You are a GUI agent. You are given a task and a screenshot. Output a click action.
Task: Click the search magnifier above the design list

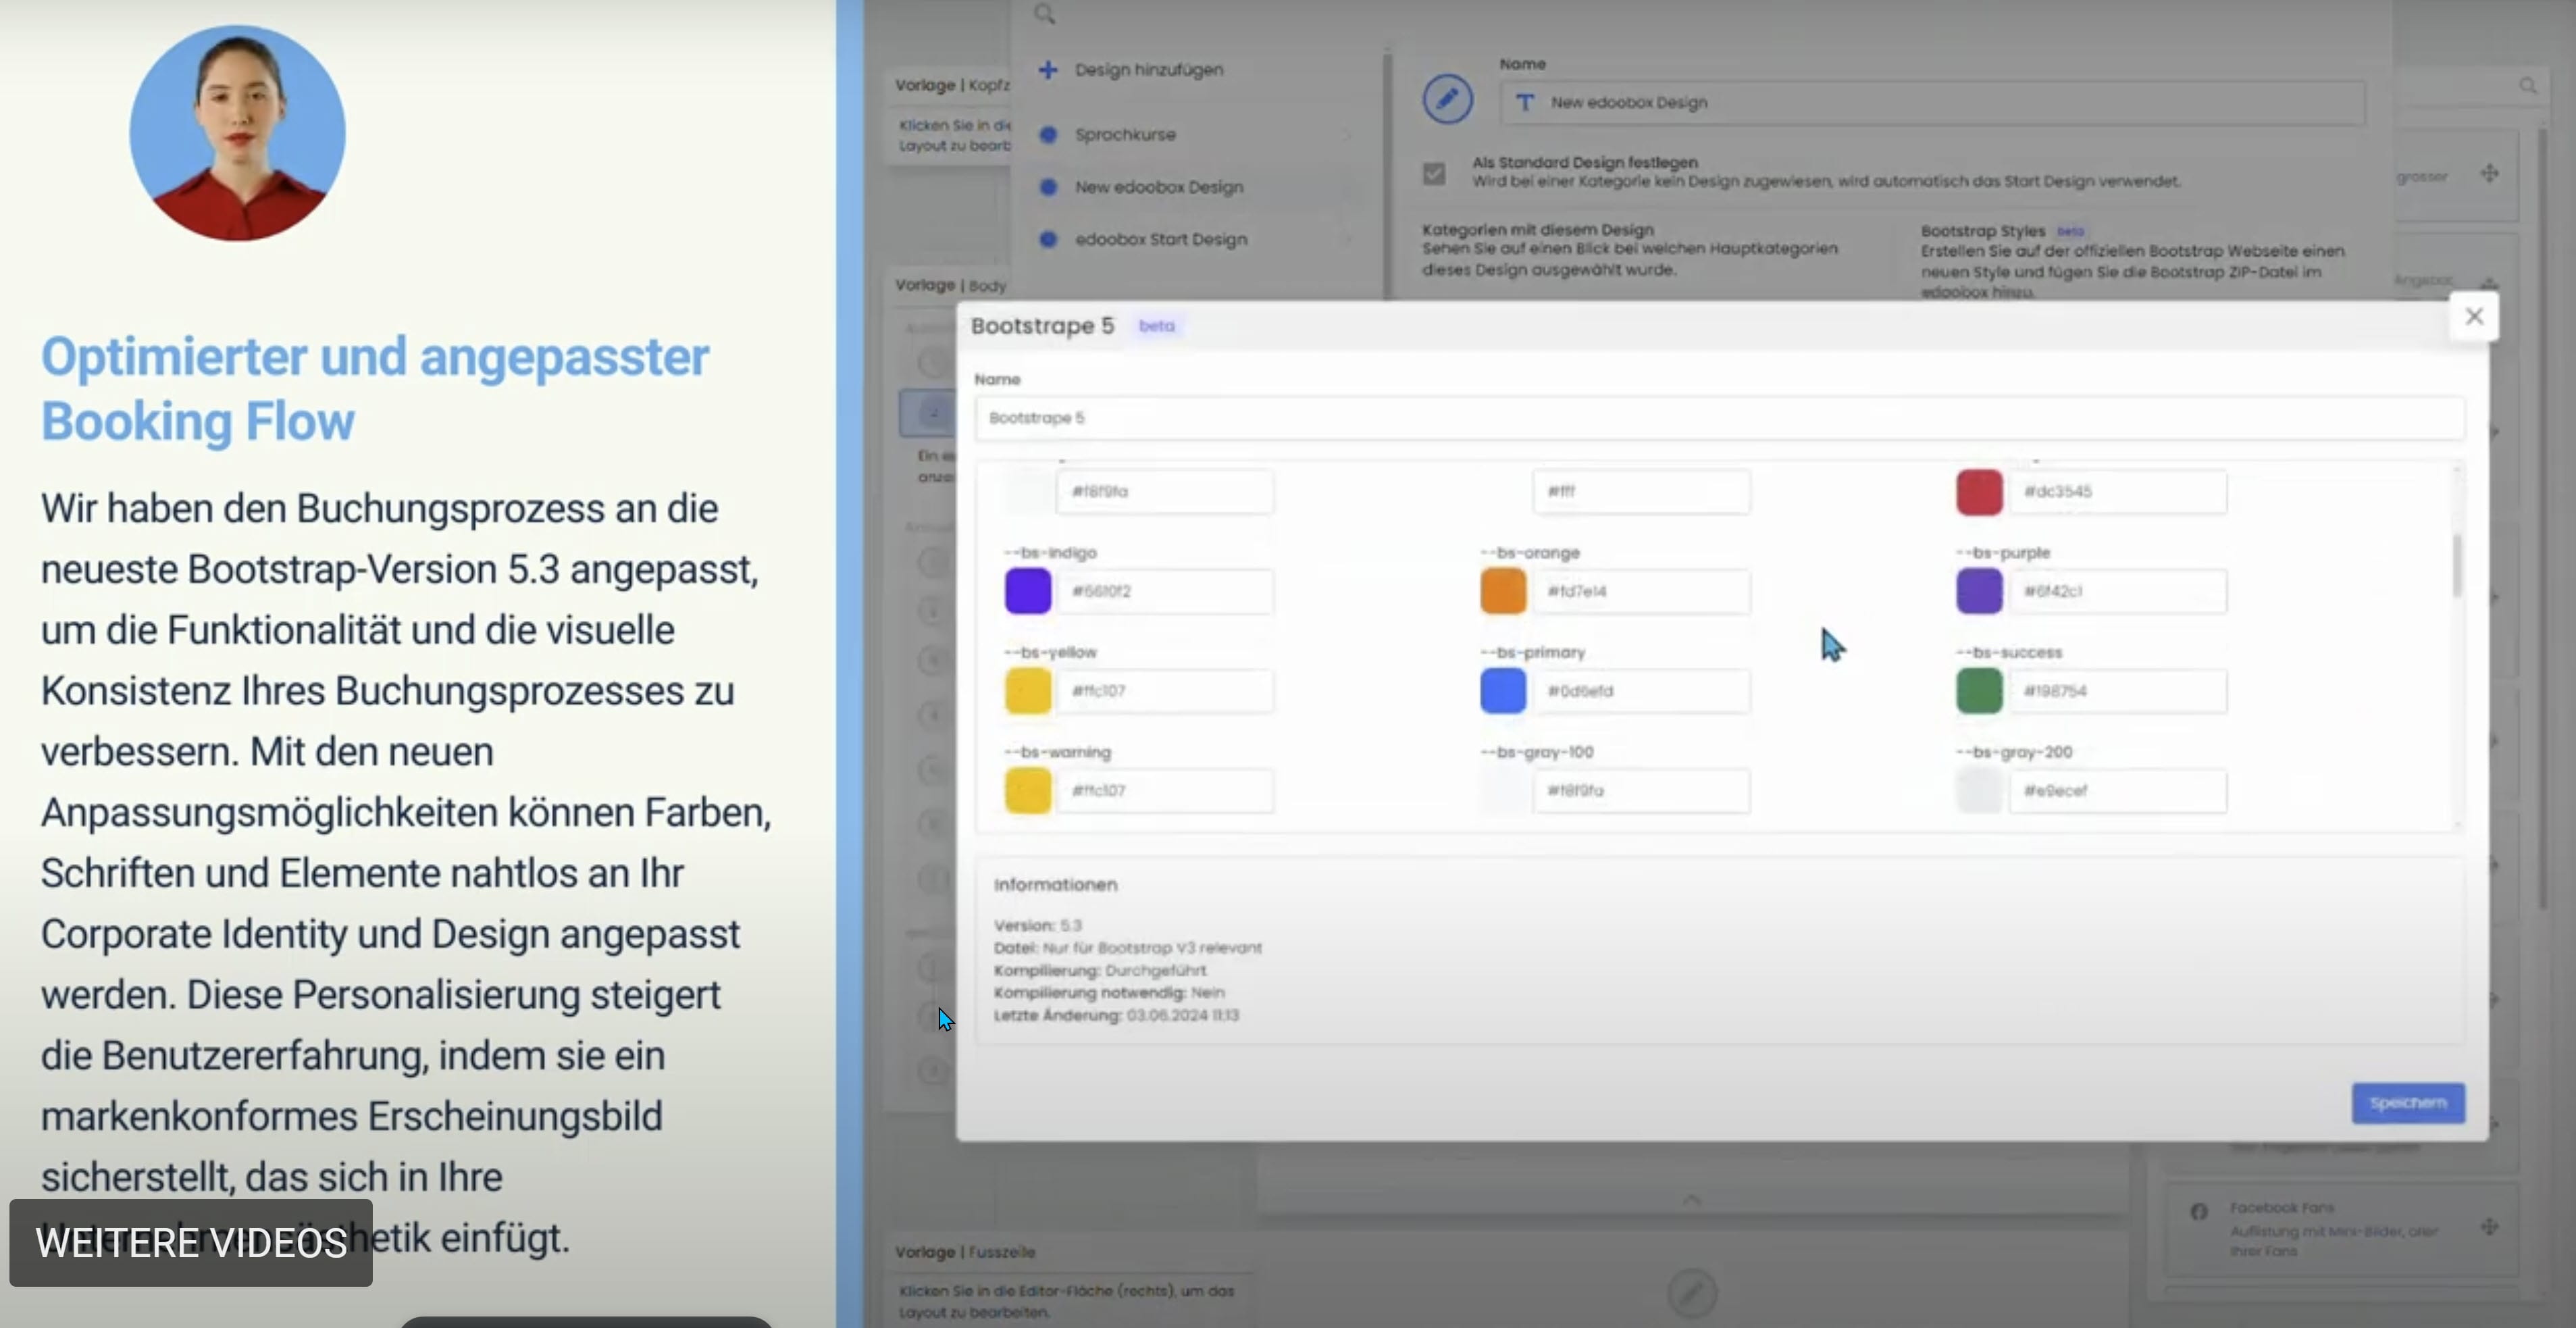pos(1044,14)
